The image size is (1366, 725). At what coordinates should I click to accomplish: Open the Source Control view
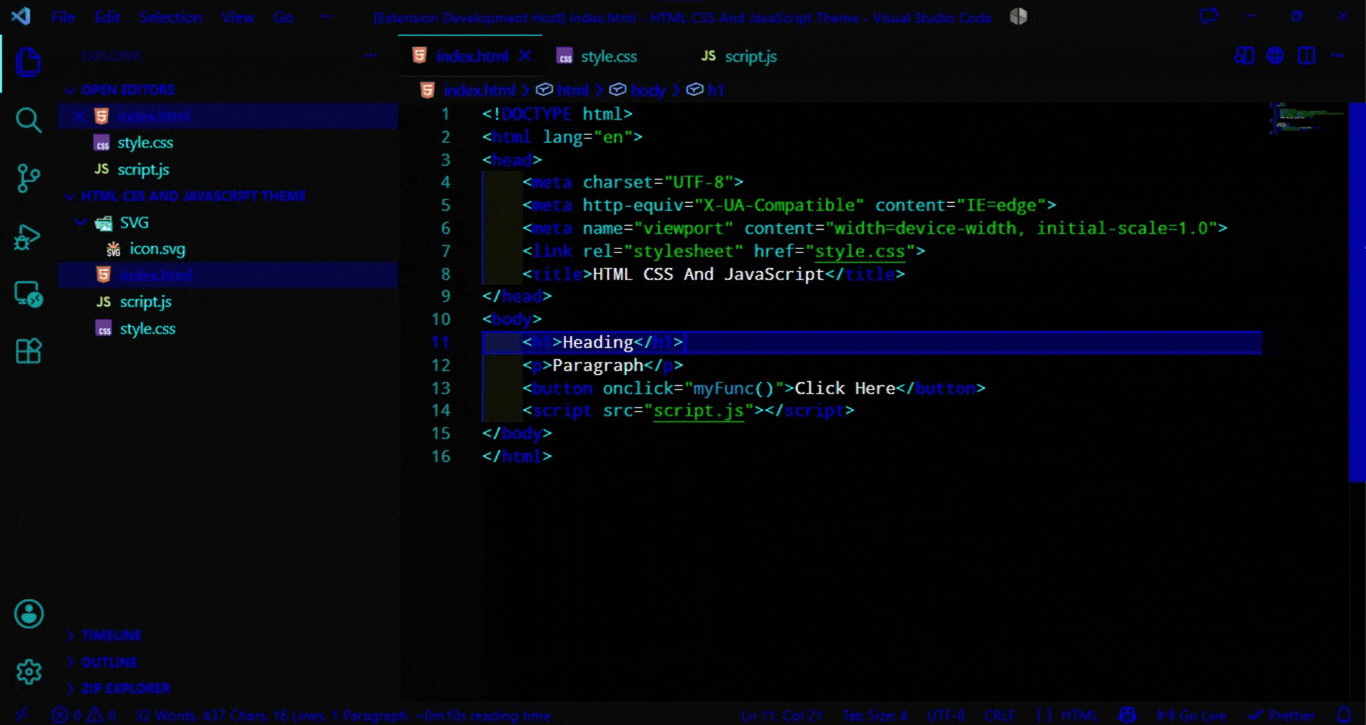(28, 179)
